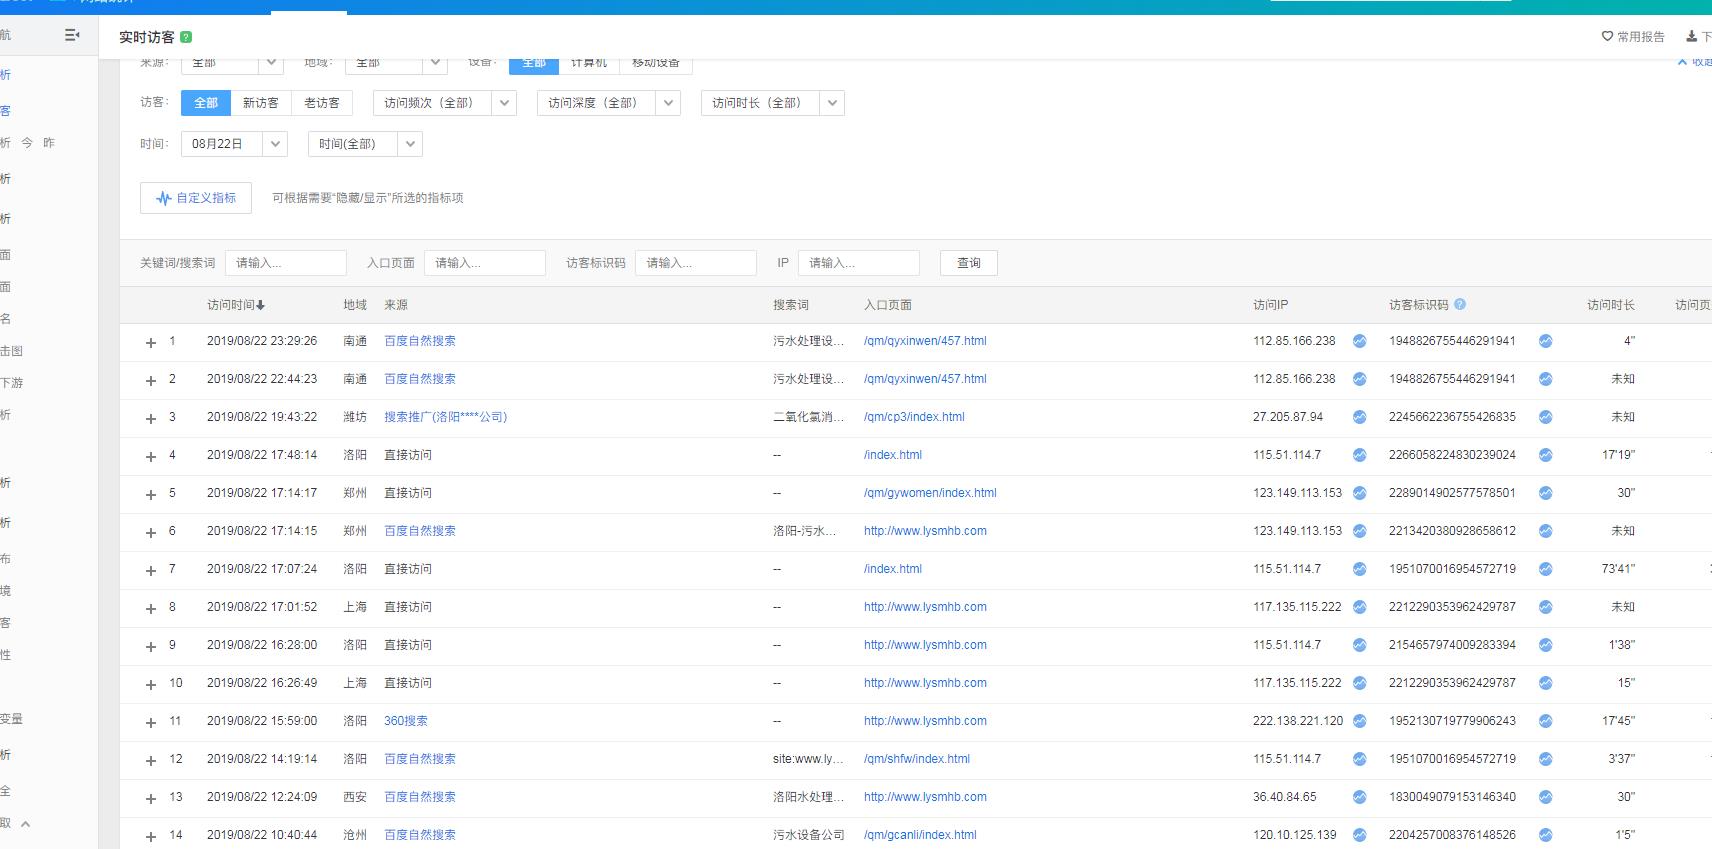Click 下游 item in left sidebar
1712x849 pixels.
click(12, 383)
